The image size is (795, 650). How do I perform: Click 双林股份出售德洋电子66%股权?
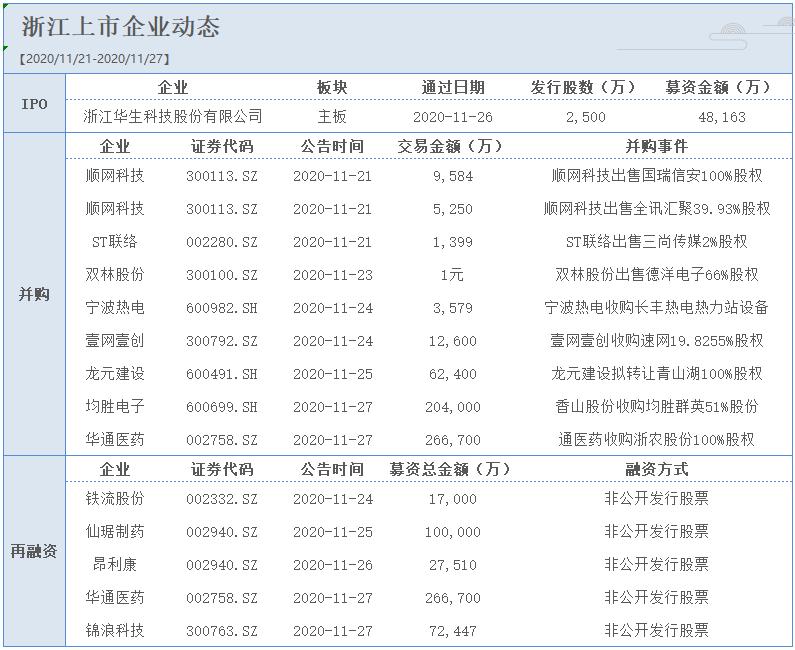pos(657,274)
